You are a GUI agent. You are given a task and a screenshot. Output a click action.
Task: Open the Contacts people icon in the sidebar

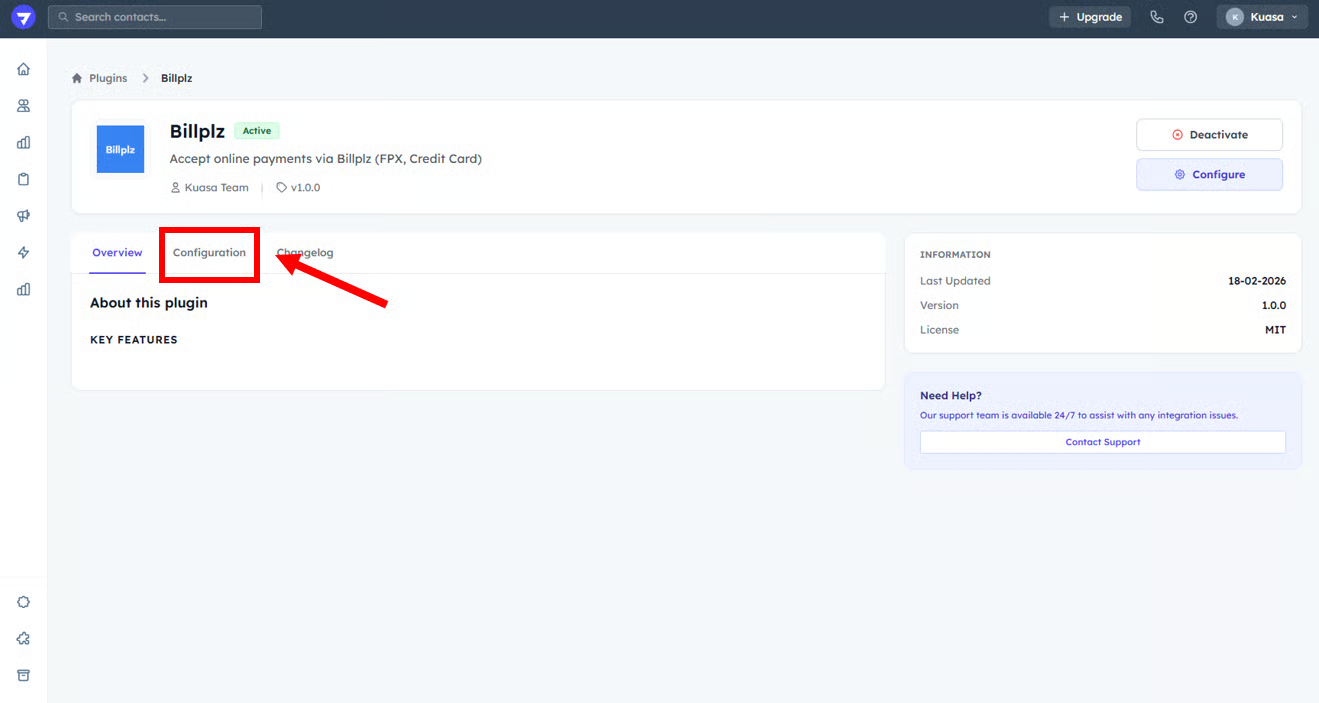(23, 106)
